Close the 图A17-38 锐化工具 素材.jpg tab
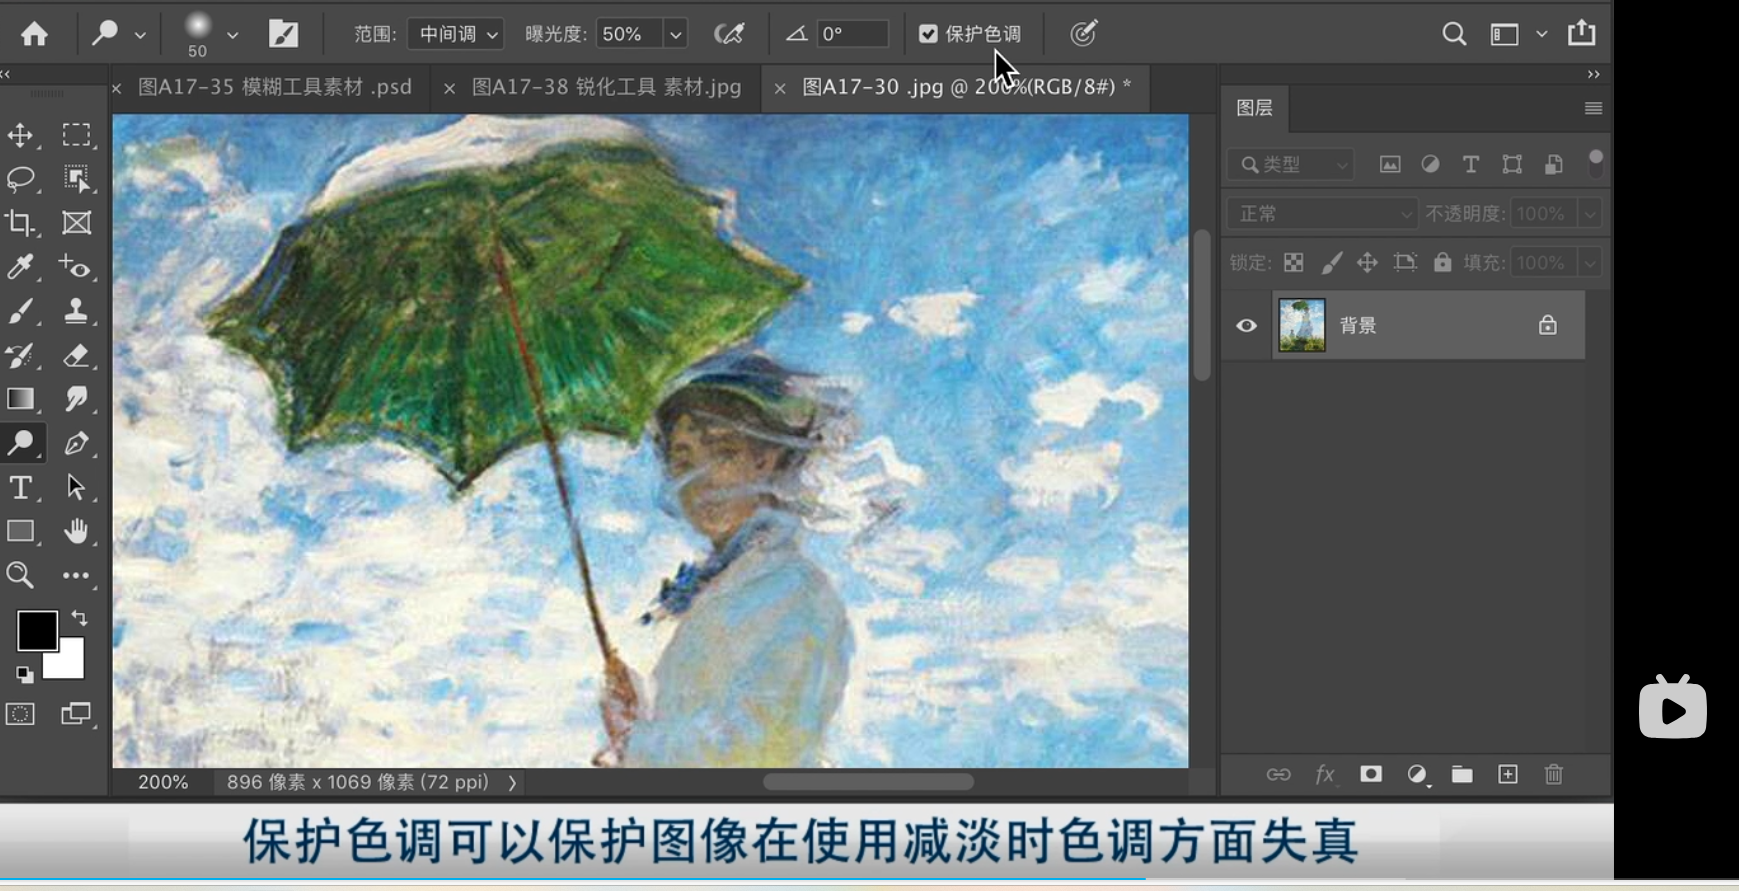 450,89
